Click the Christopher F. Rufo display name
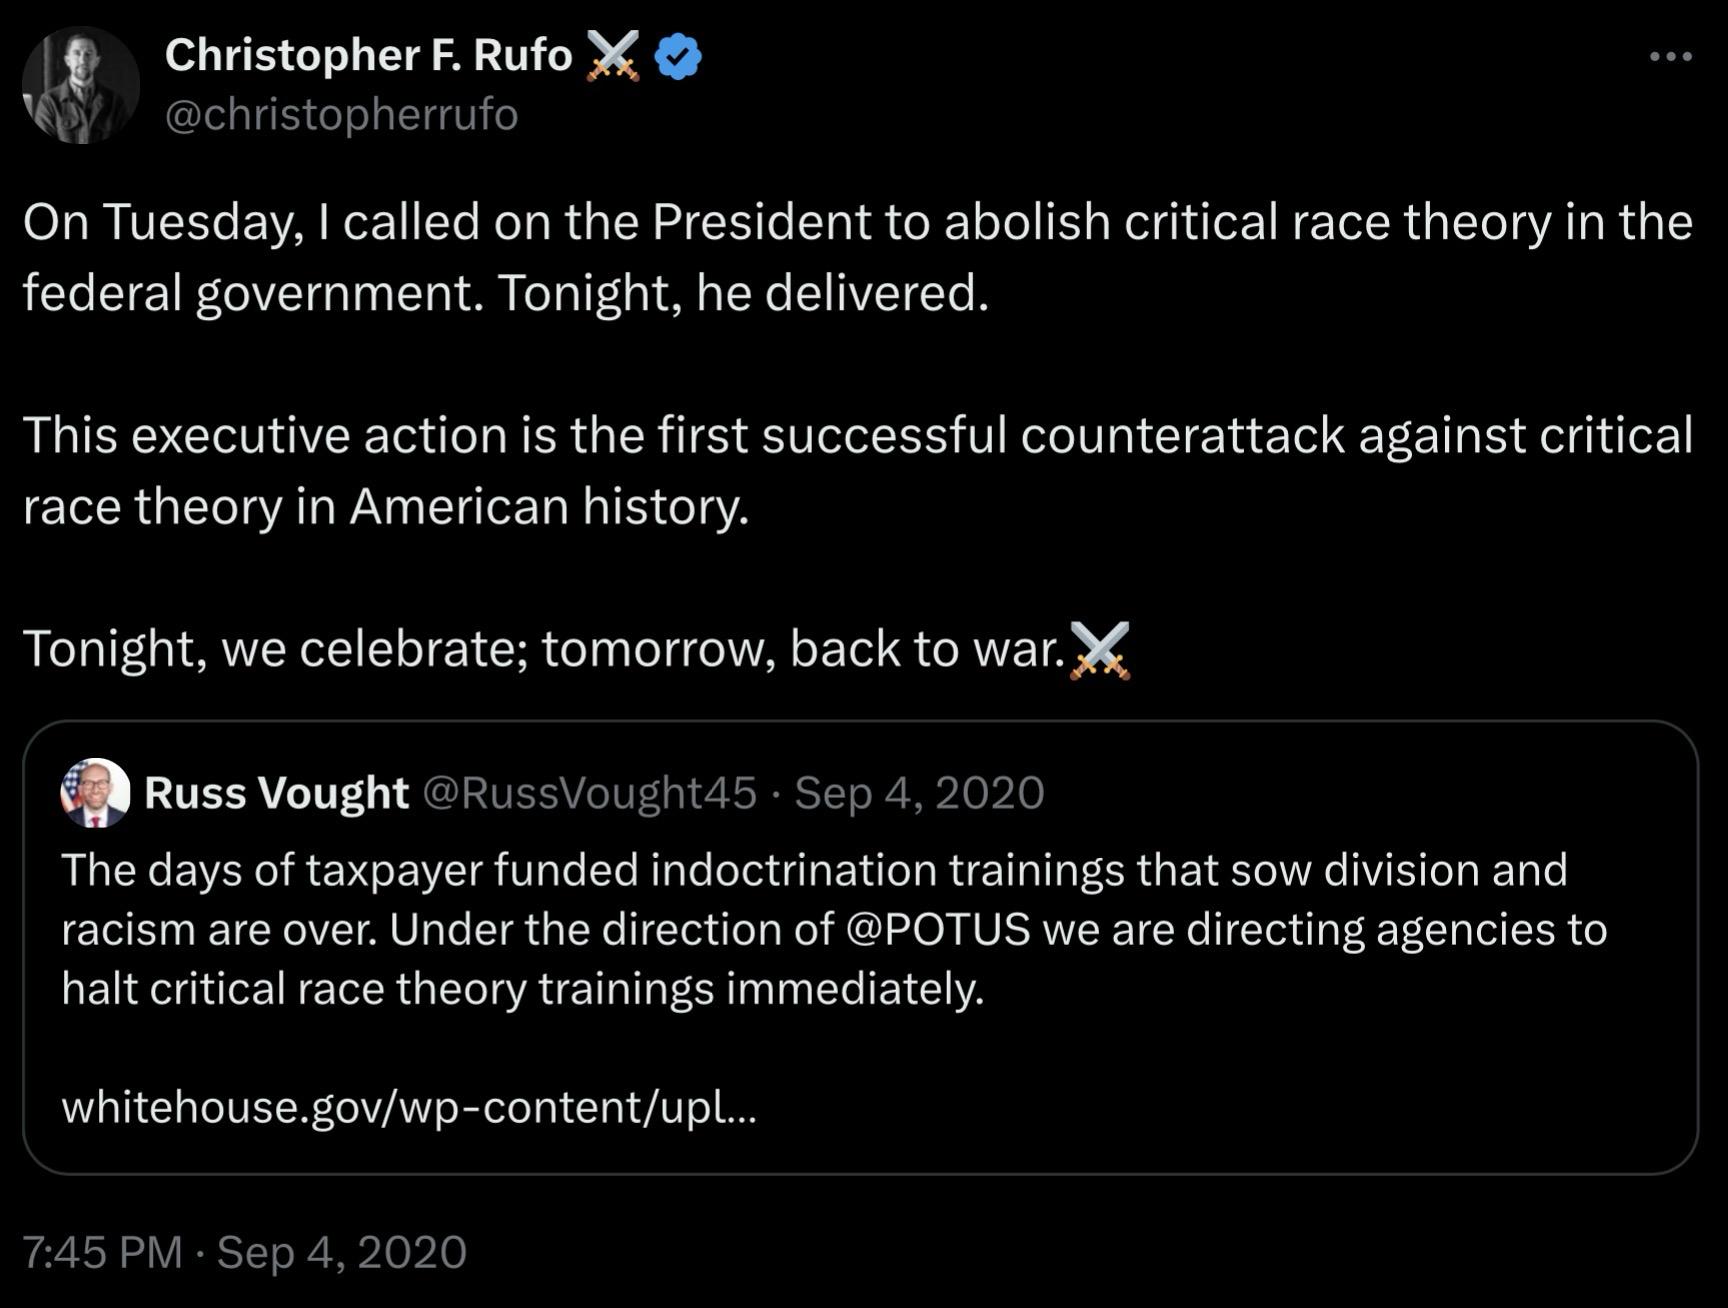The width and height of the screenshot is (1728, 1308). (368, 55)
